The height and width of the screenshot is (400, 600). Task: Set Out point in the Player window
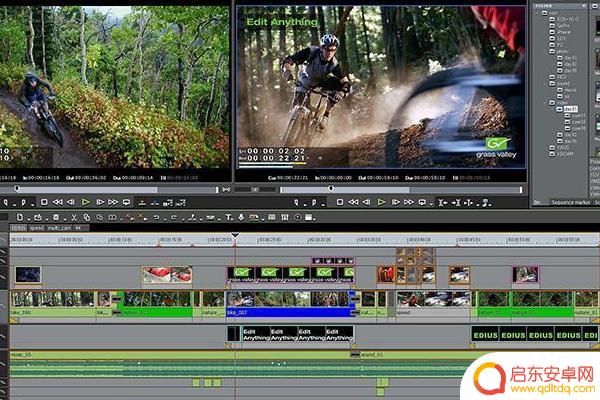point(23,202)
